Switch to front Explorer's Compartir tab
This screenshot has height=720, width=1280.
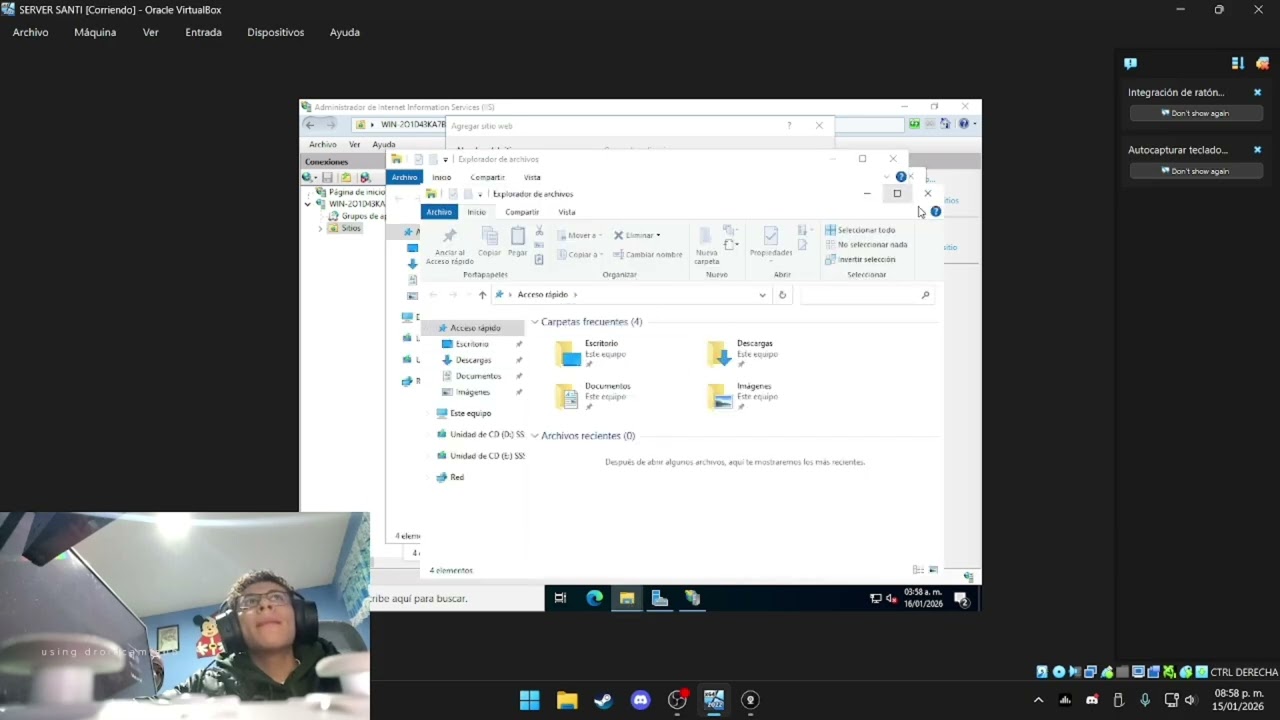point(522,212)
